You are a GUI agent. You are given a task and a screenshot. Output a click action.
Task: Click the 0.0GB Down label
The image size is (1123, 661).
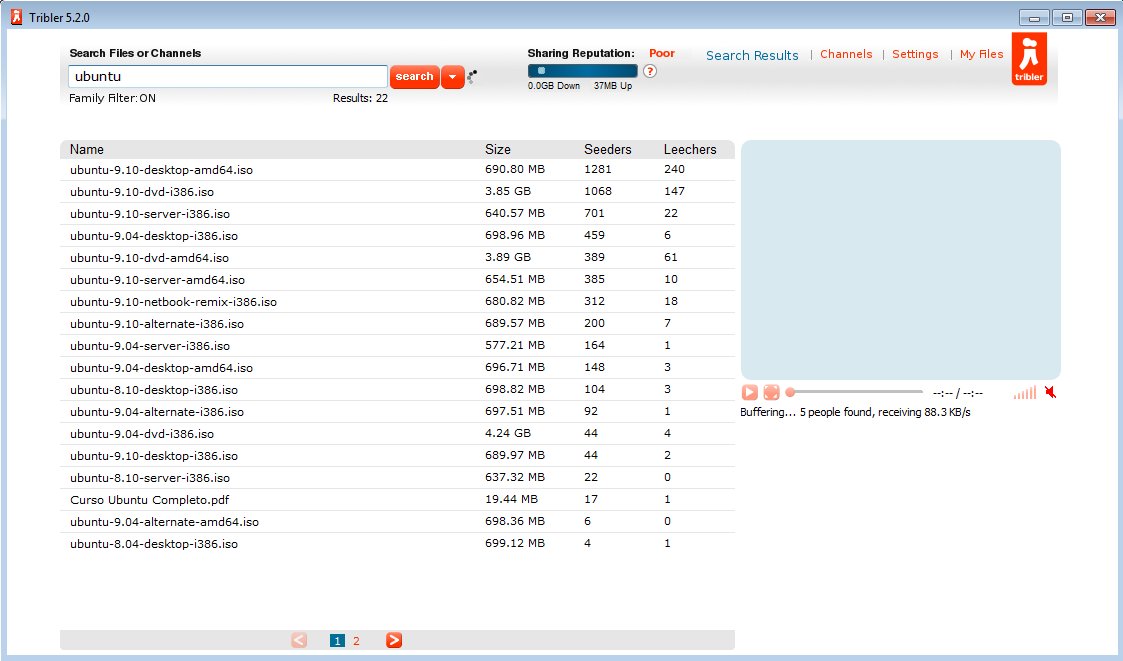pos(554,86)
